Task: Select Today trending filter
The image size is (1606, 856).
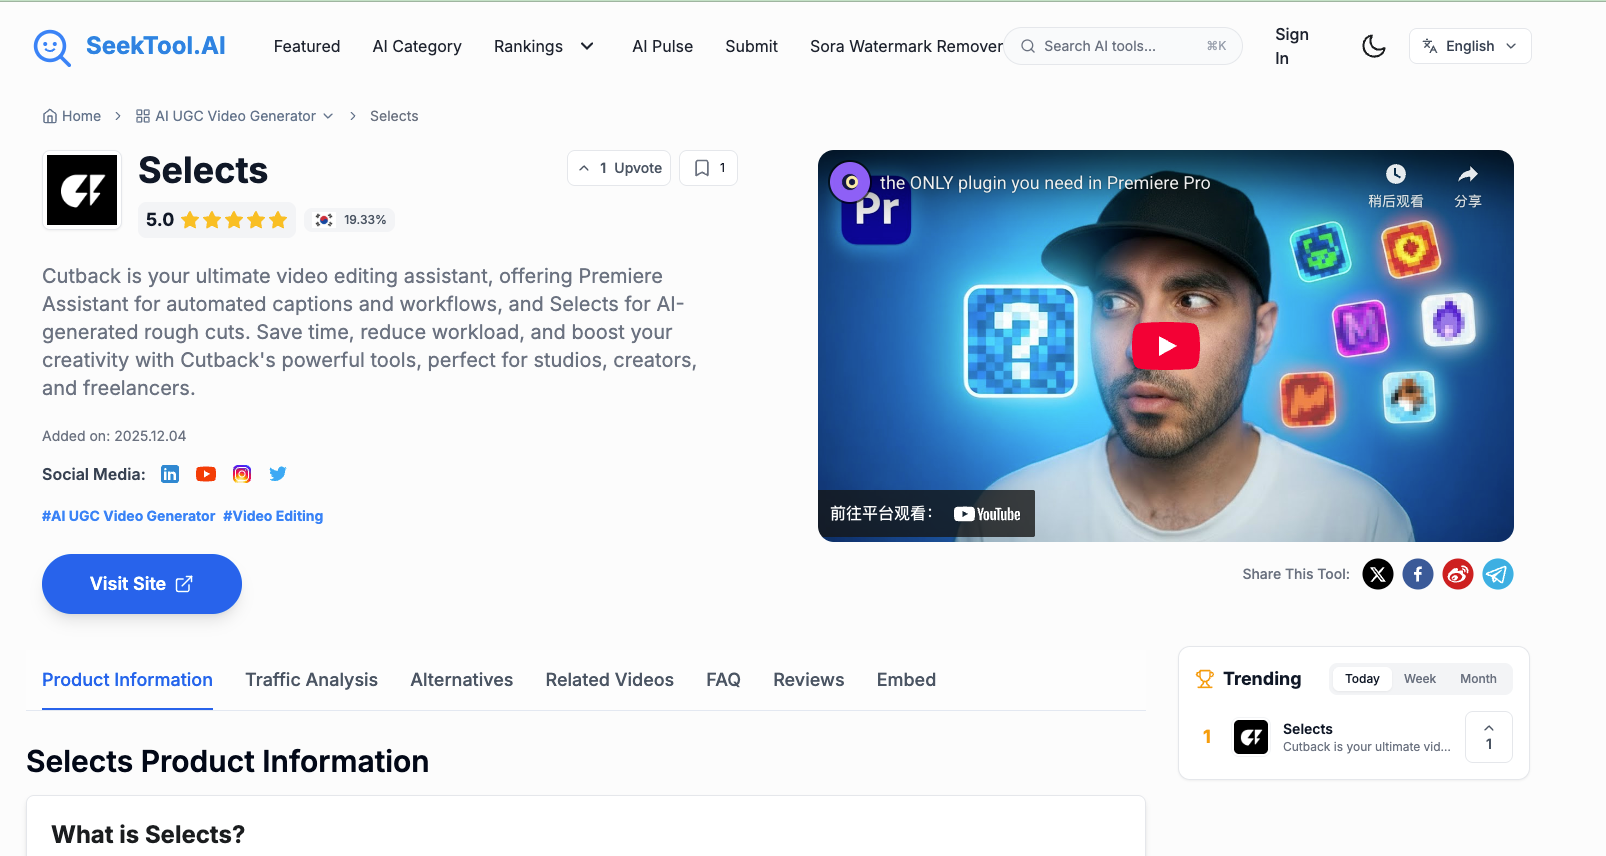Action: [x=1362, y=679]
